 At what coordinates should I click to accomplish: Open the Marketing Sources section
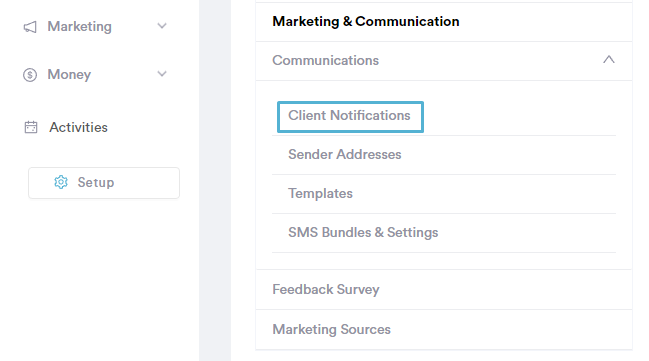pyautogui.click(x=444, y=330)
